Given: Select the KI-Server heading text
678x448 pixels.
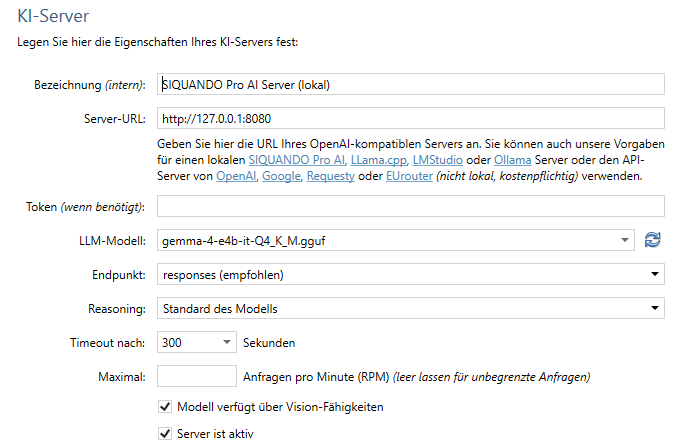Looking at the screenshot, I should [53, 16].
